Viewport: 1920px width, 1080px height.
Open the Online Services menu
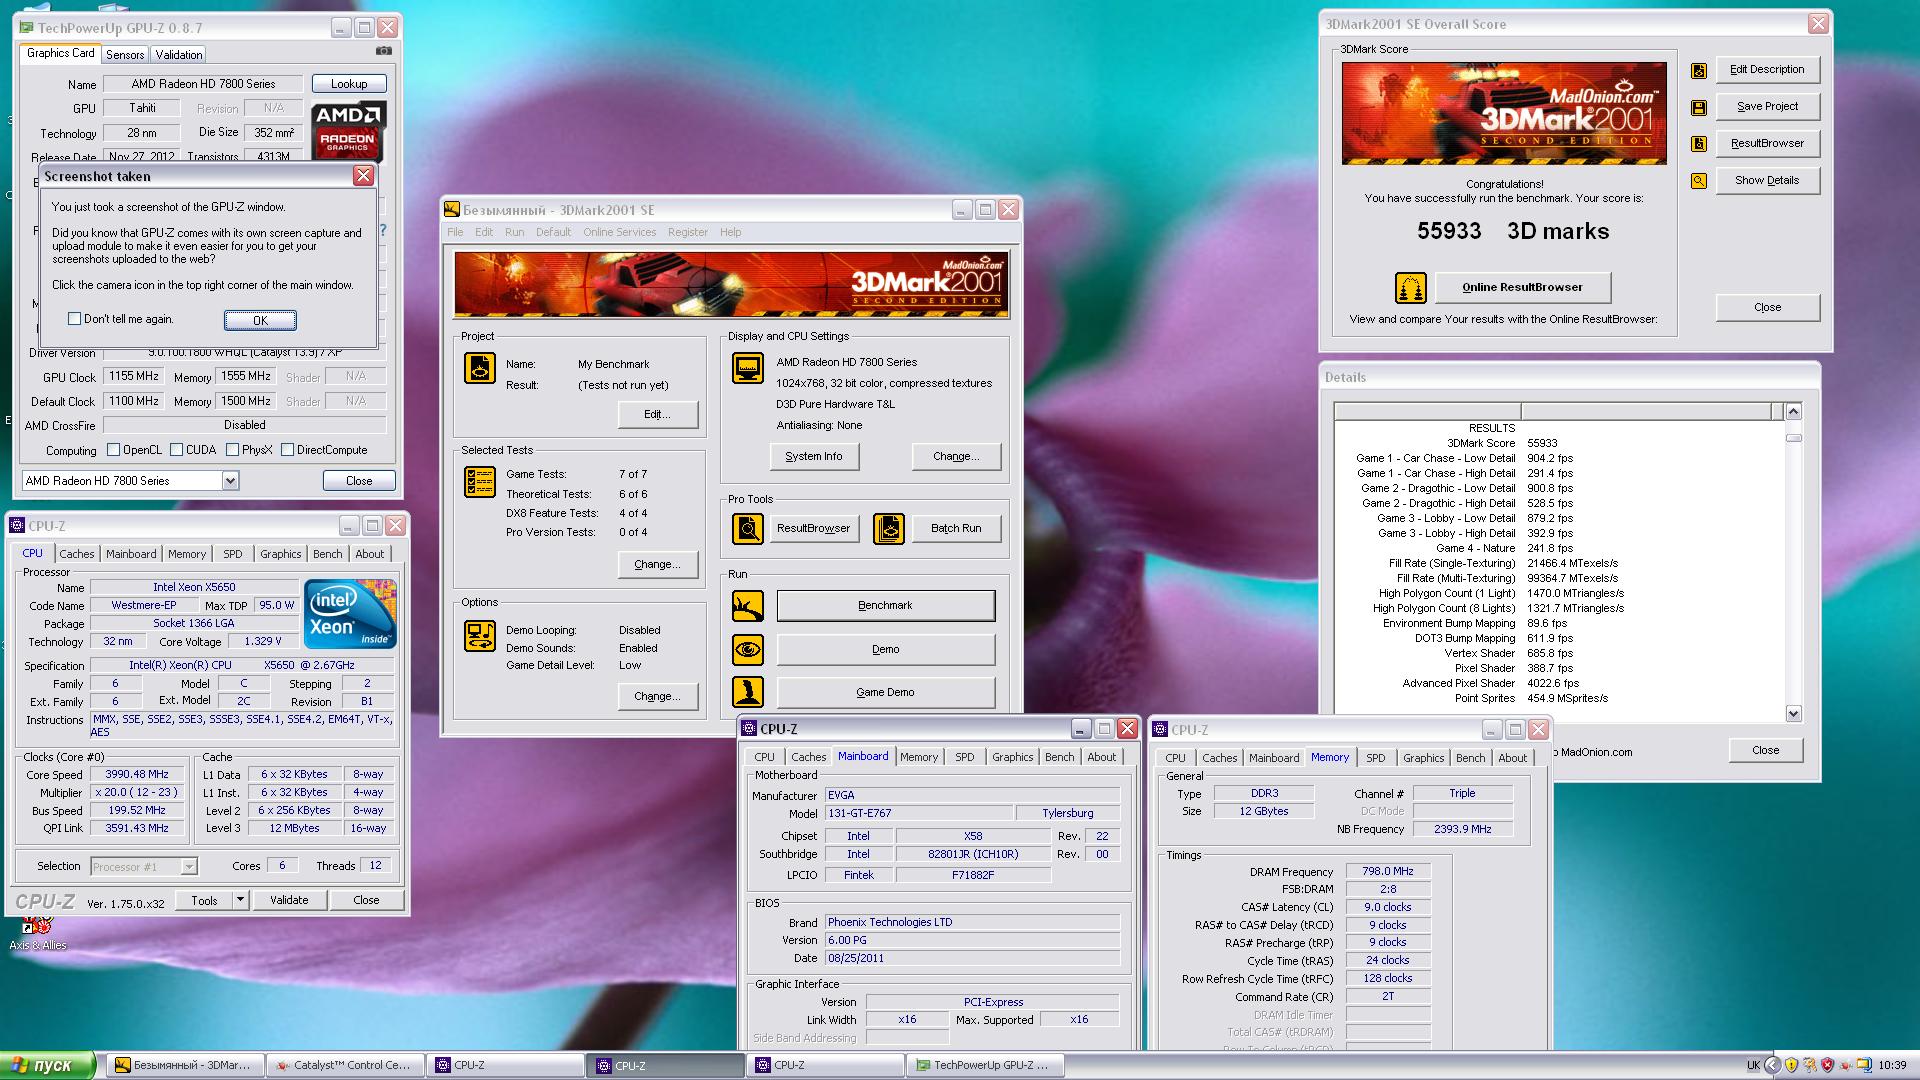tap(620, 232)
